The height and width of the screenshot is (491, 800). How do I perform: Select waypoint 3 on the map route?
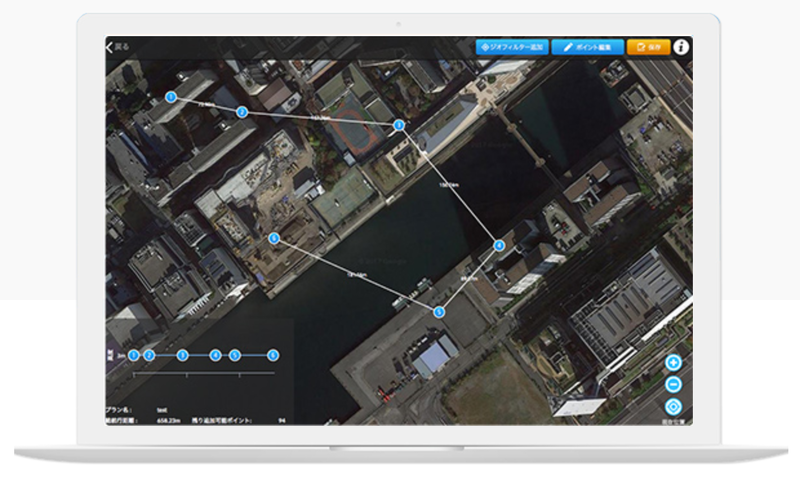398,125
